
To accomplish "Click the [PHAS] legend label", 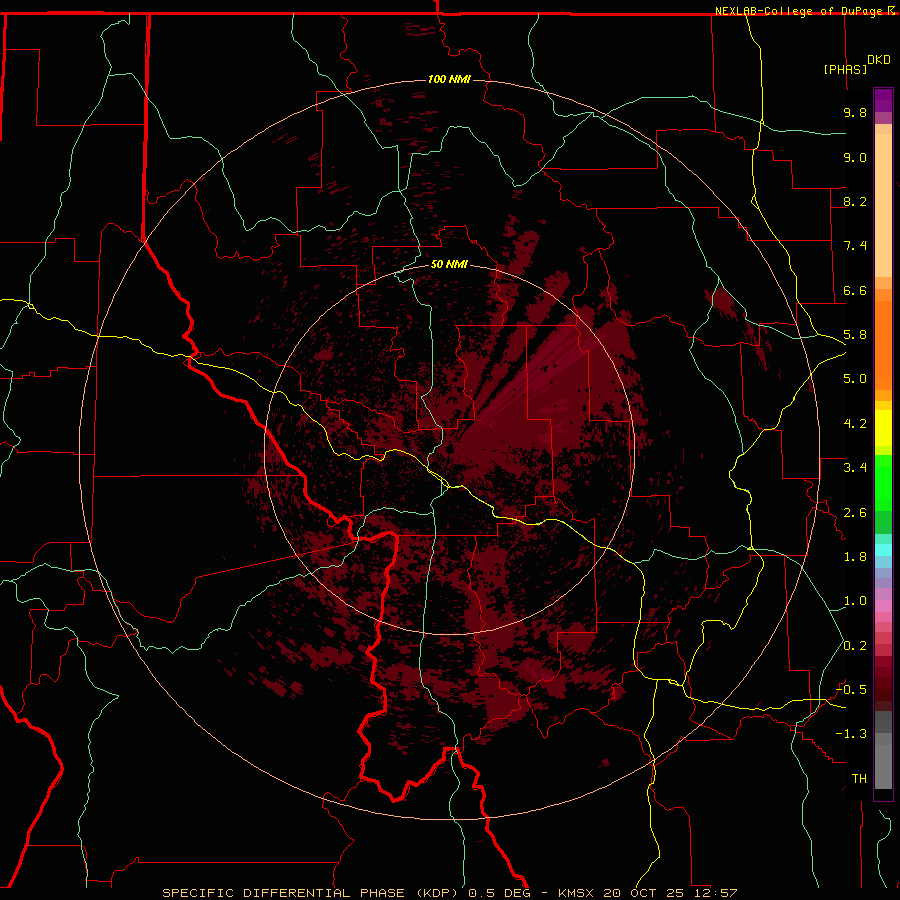I will 845,69.
